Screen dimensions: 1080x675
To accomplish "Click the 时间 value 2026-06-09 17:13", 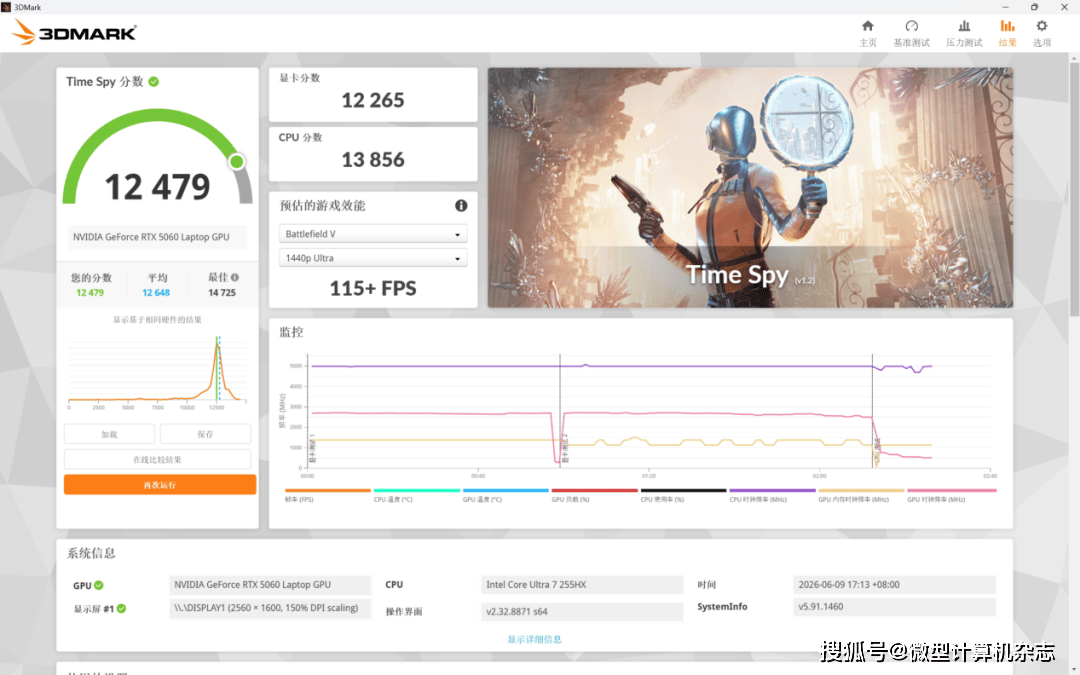I will coord(894,585).
